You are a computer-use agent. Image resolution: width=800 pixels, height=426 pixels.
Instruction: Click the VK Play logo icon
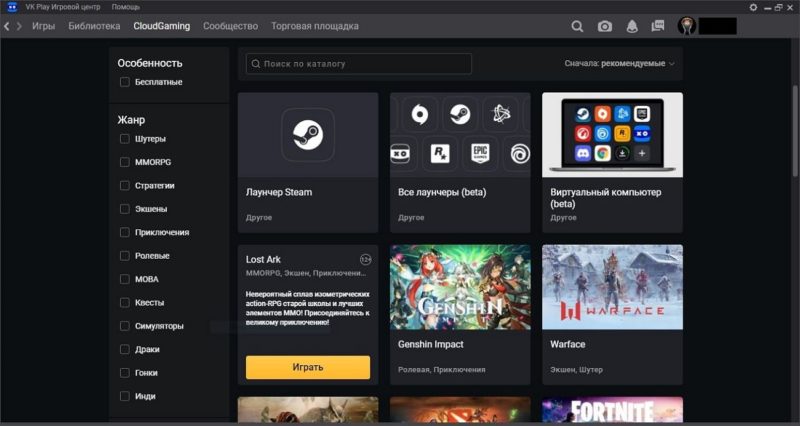[x=12, y=7]
